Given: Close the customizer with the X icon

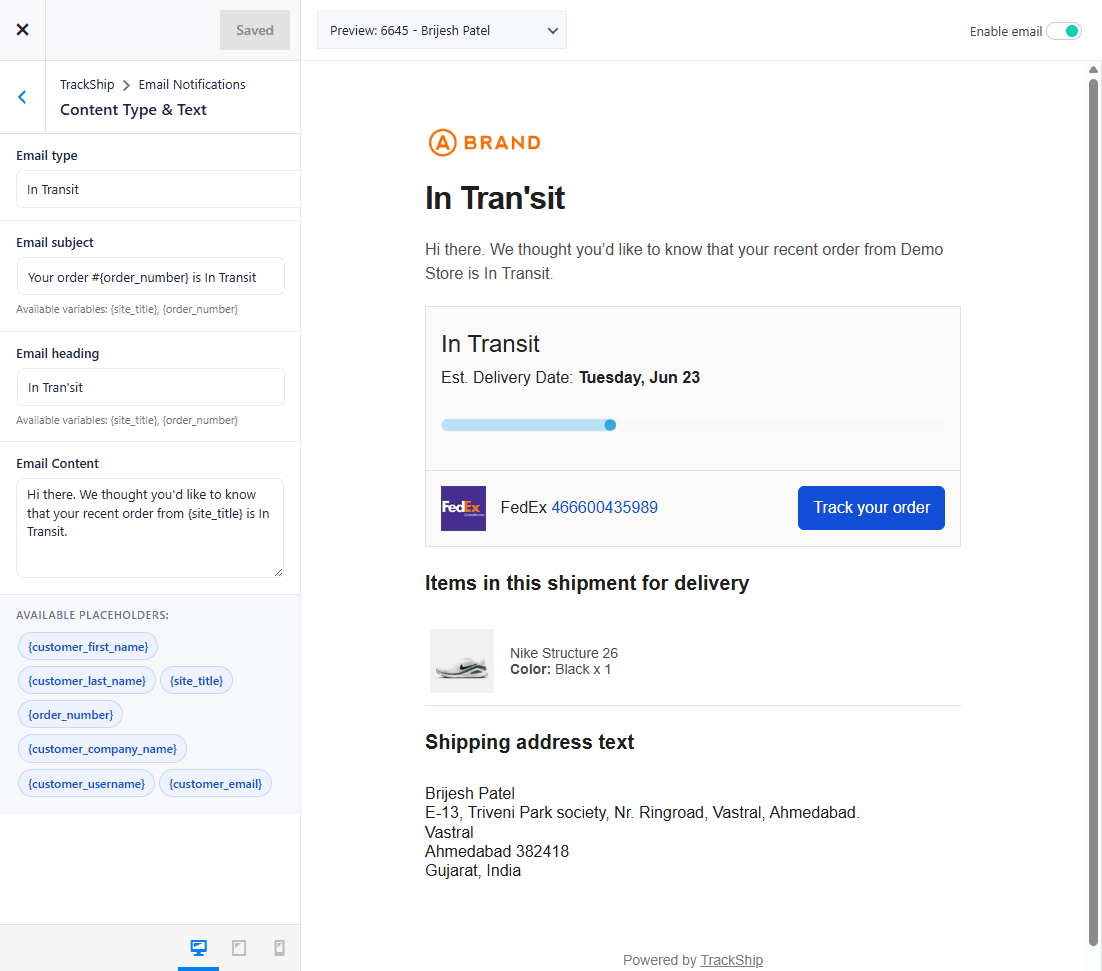Looking at the screenshot, I should (22, 30).
